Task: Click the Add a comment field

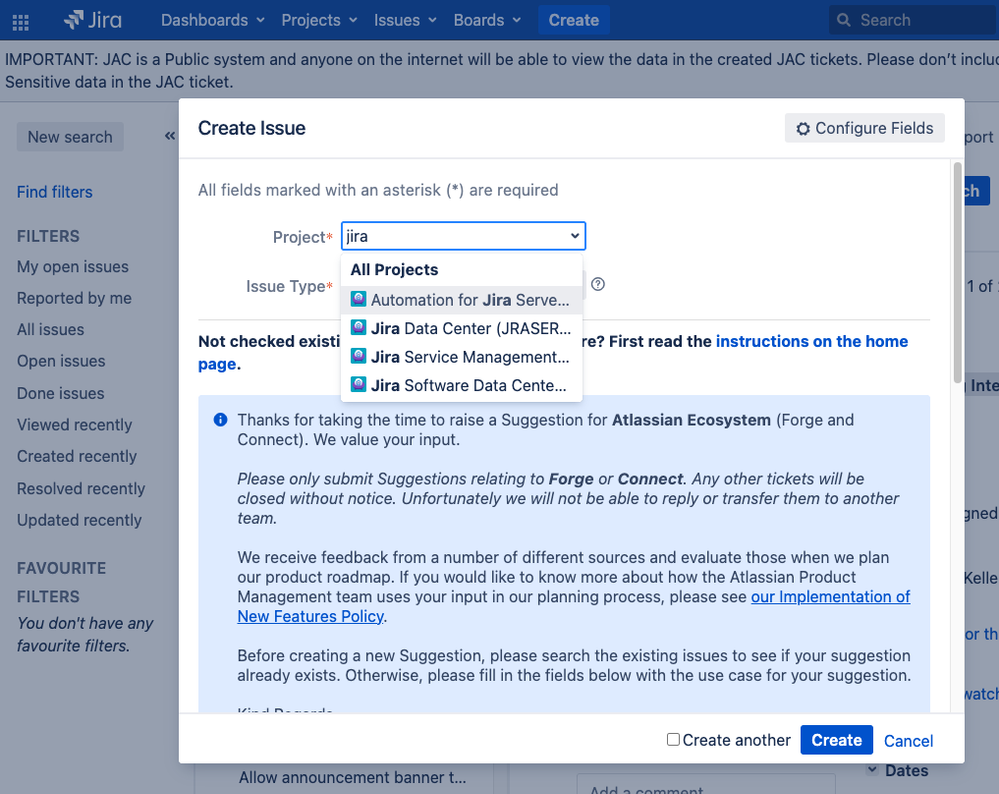Action: (706, 785)
